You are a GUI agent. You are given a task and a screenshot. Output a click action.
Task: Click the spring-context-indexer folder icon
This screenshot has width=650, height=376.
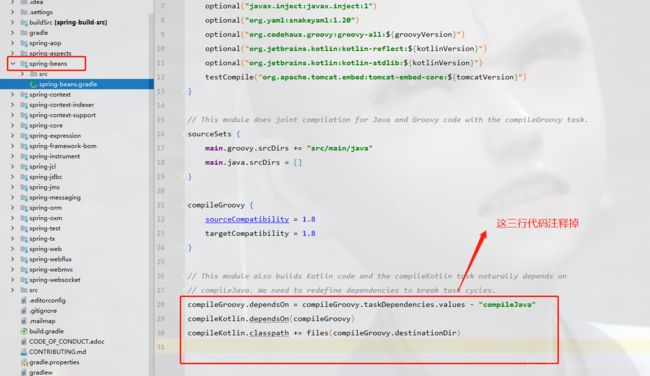pos(24,105)
